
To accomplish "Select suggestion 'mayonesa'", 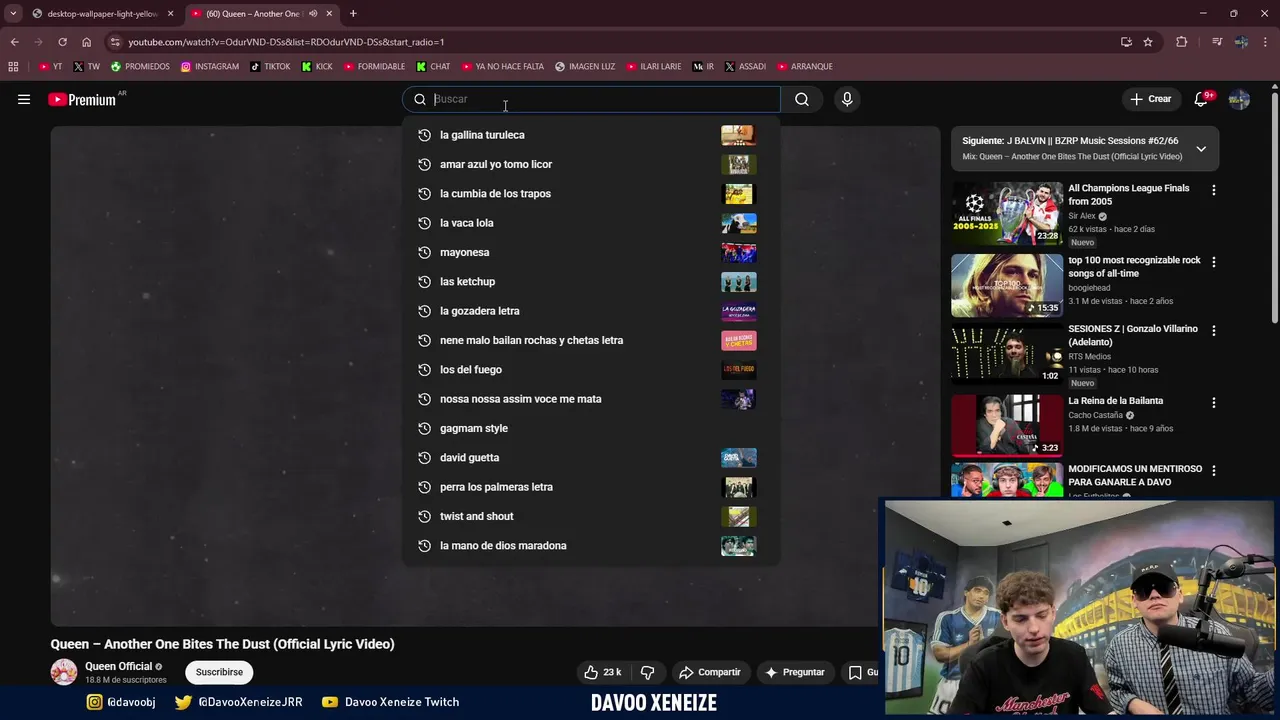I will pos(591,252).
